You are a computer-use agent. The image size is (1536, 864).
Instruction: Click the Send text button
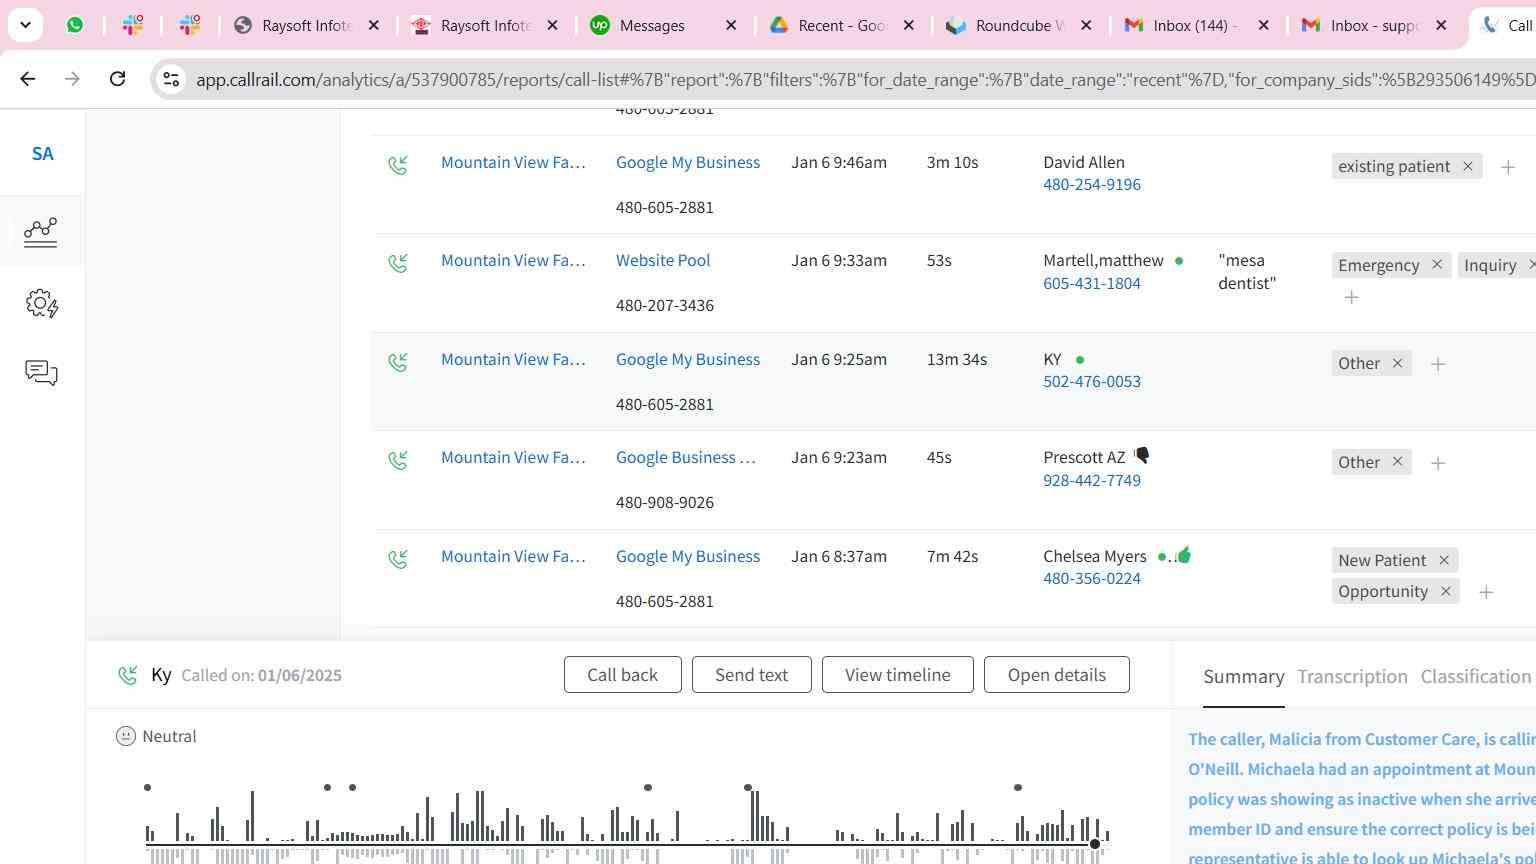point(751,675)
